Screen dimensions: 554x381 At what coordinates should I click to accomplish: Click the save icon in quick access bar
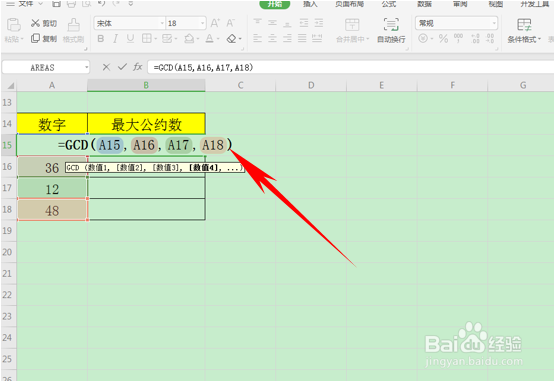[56, 4]
